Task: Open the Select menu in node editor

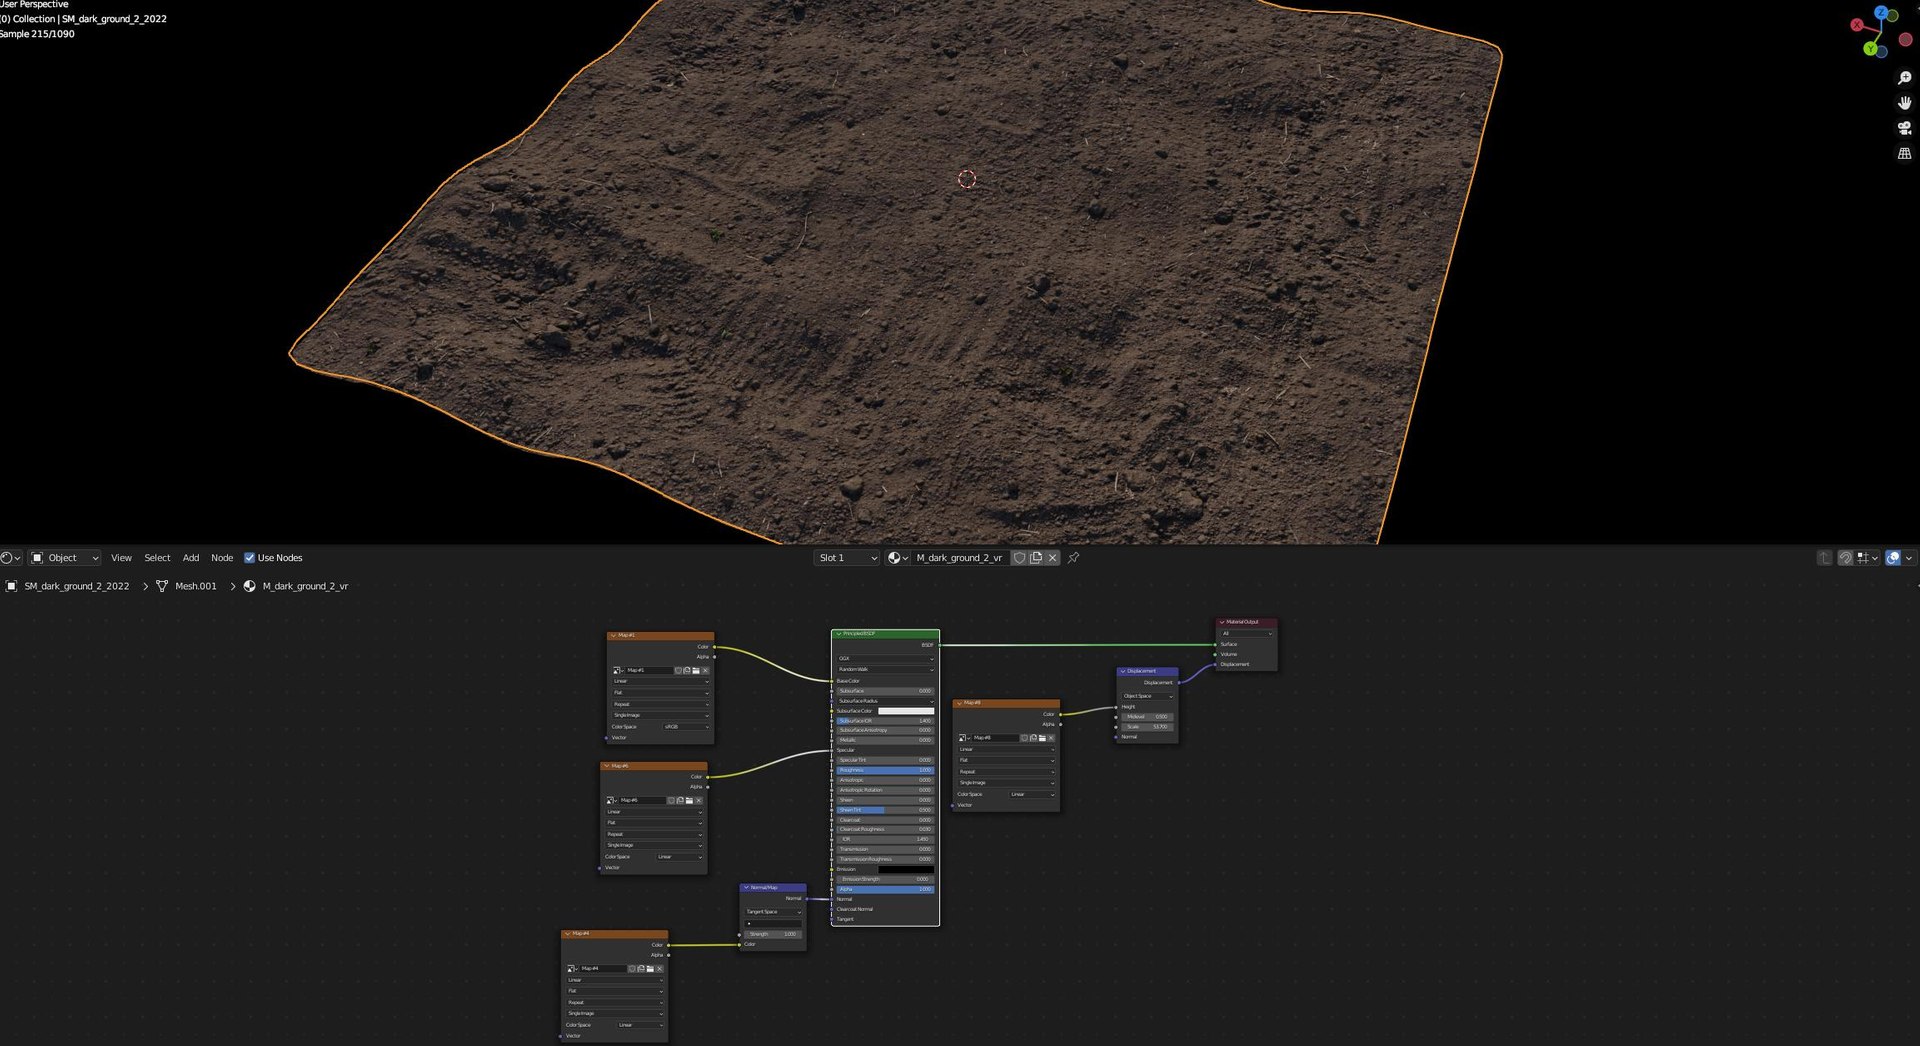Action: (x=157, y=558)
